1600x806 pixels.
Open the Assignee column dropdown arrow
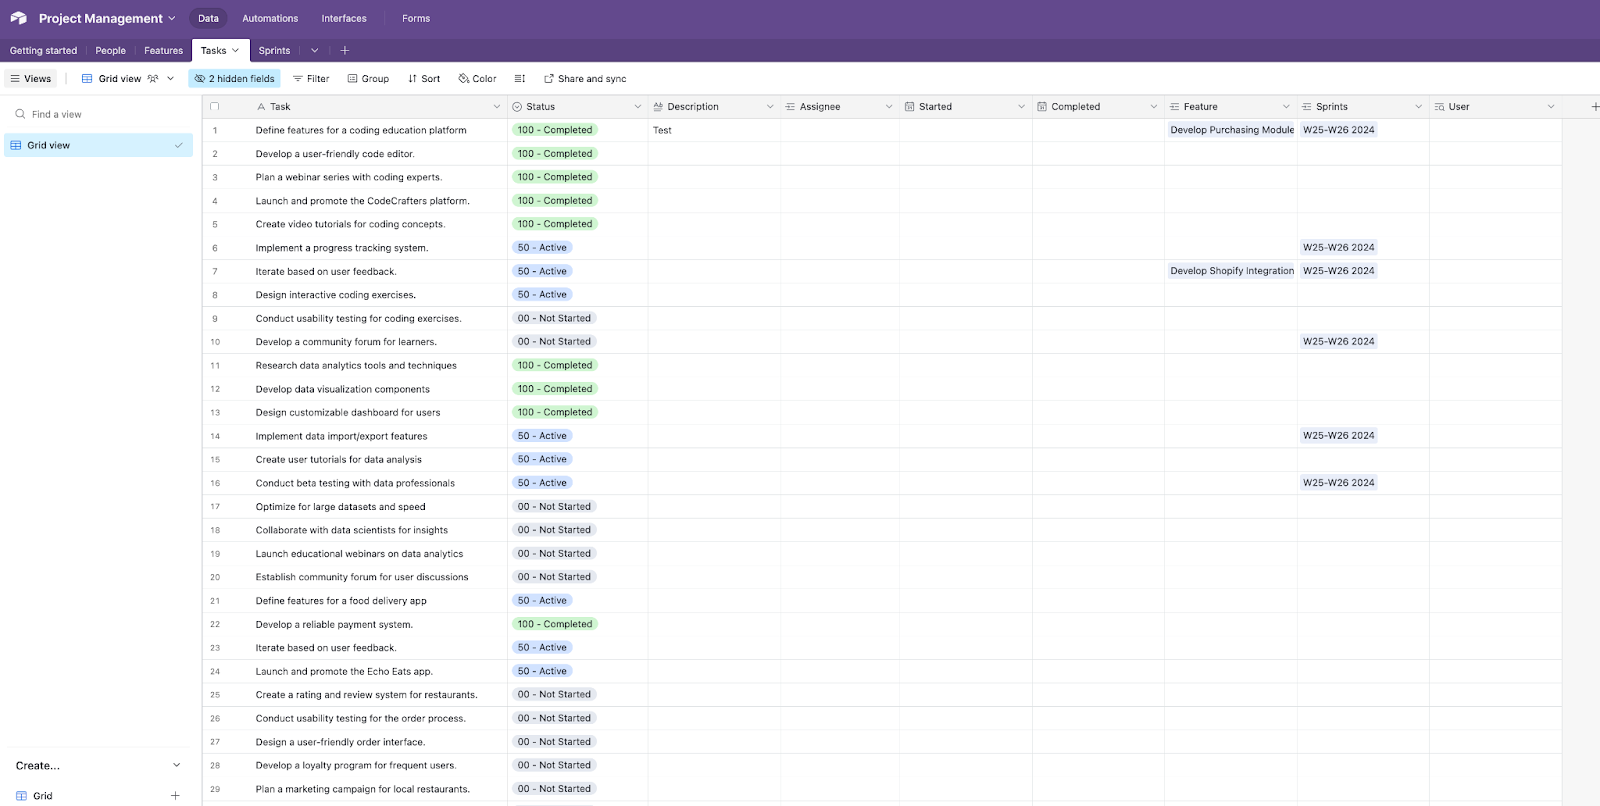889,107
